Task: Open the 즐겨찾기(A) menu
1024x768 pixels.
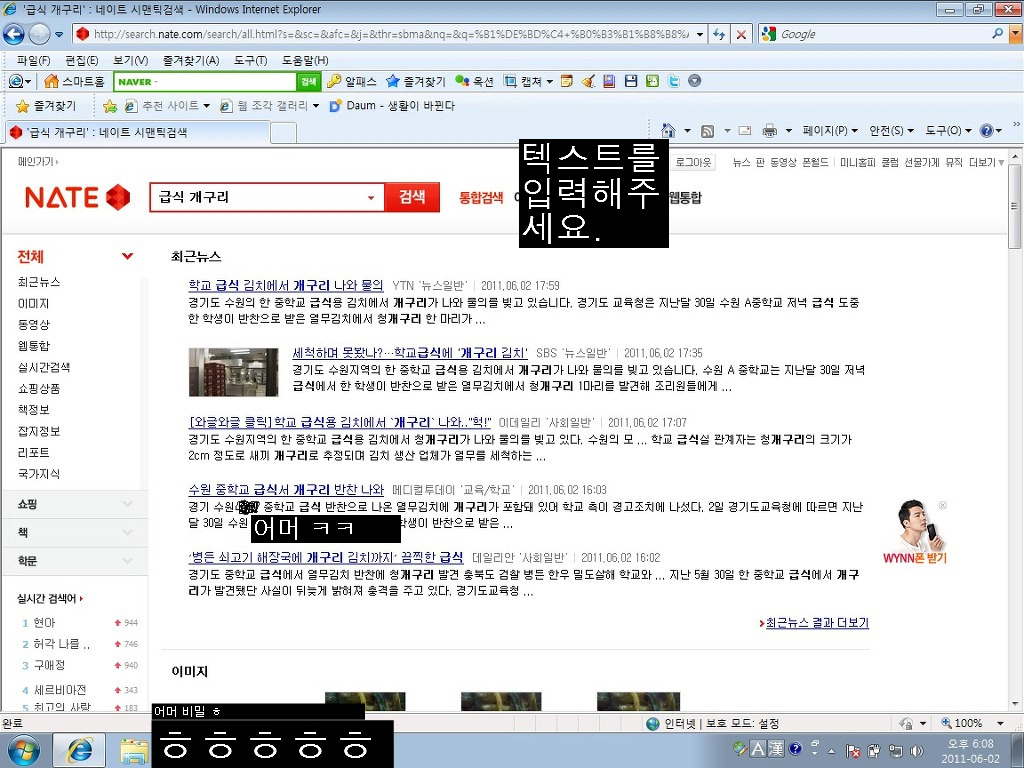Action: click(x=191, y=60)
